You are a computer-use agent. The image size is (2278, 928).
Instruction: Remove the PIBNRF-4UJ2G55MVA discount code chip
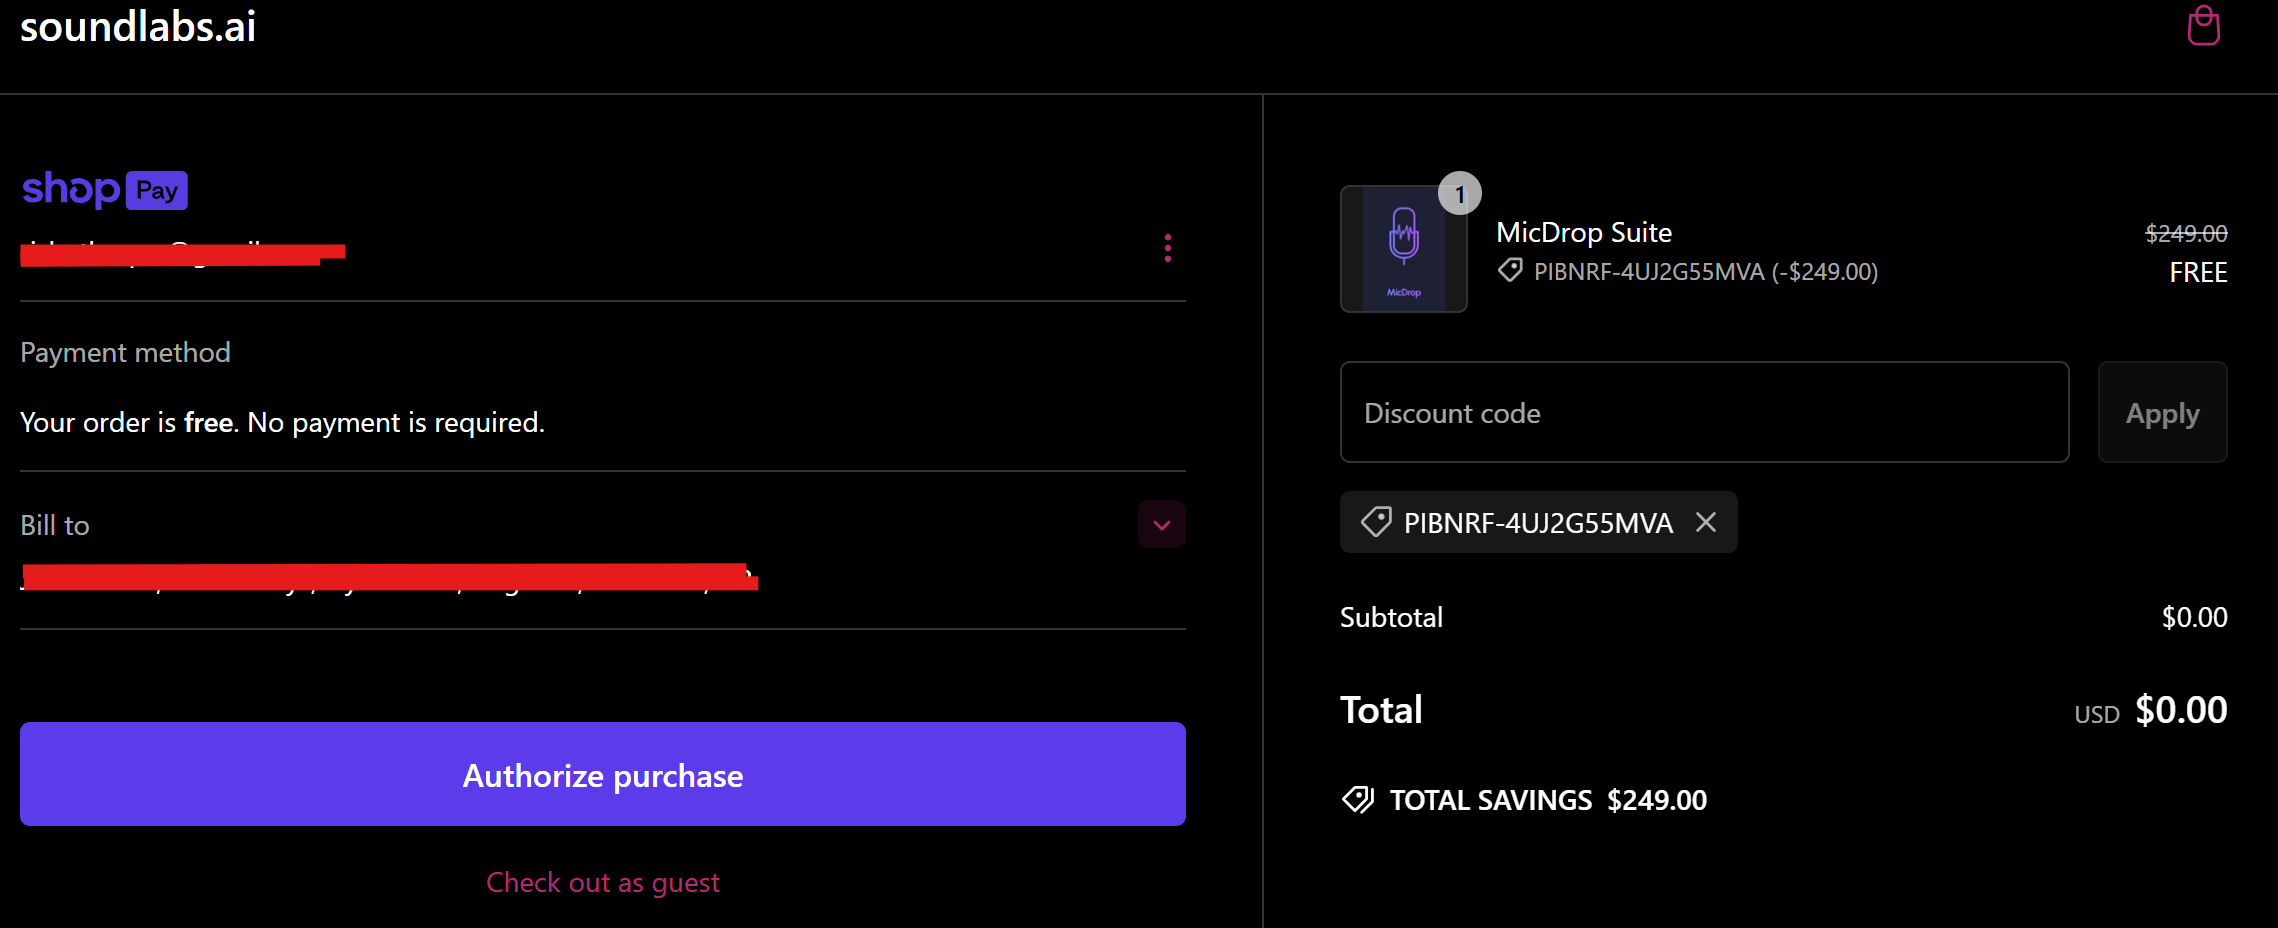[x=1706, y=522]
